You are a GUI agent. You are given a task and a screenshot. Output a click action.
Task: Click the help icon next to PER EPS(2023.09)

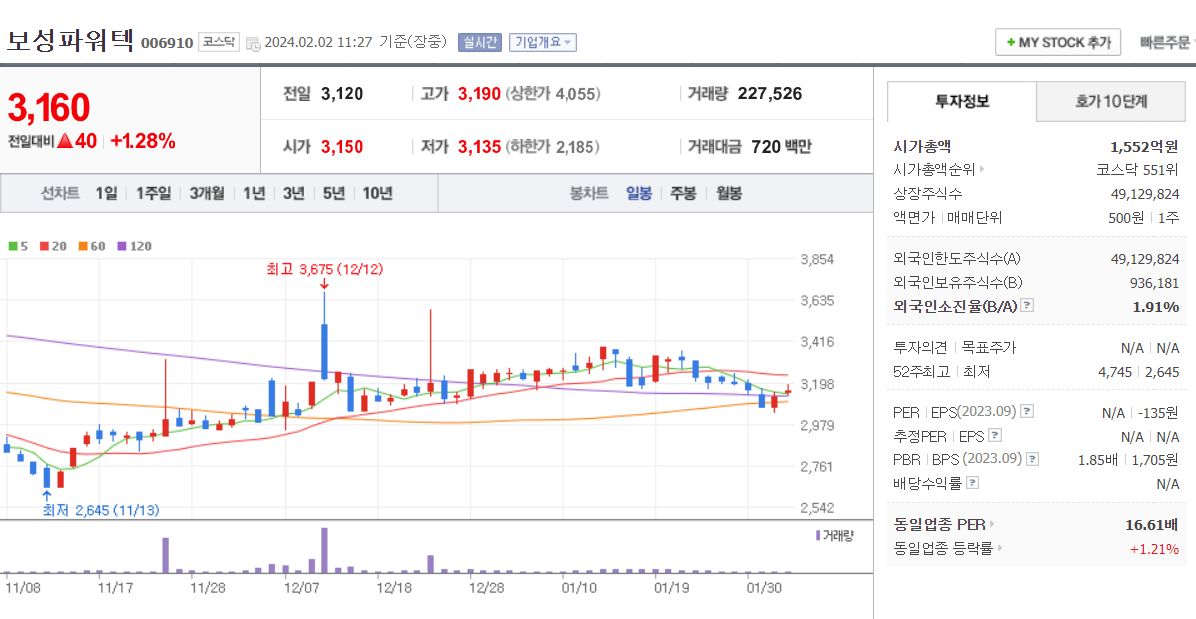click(1027, 412)
